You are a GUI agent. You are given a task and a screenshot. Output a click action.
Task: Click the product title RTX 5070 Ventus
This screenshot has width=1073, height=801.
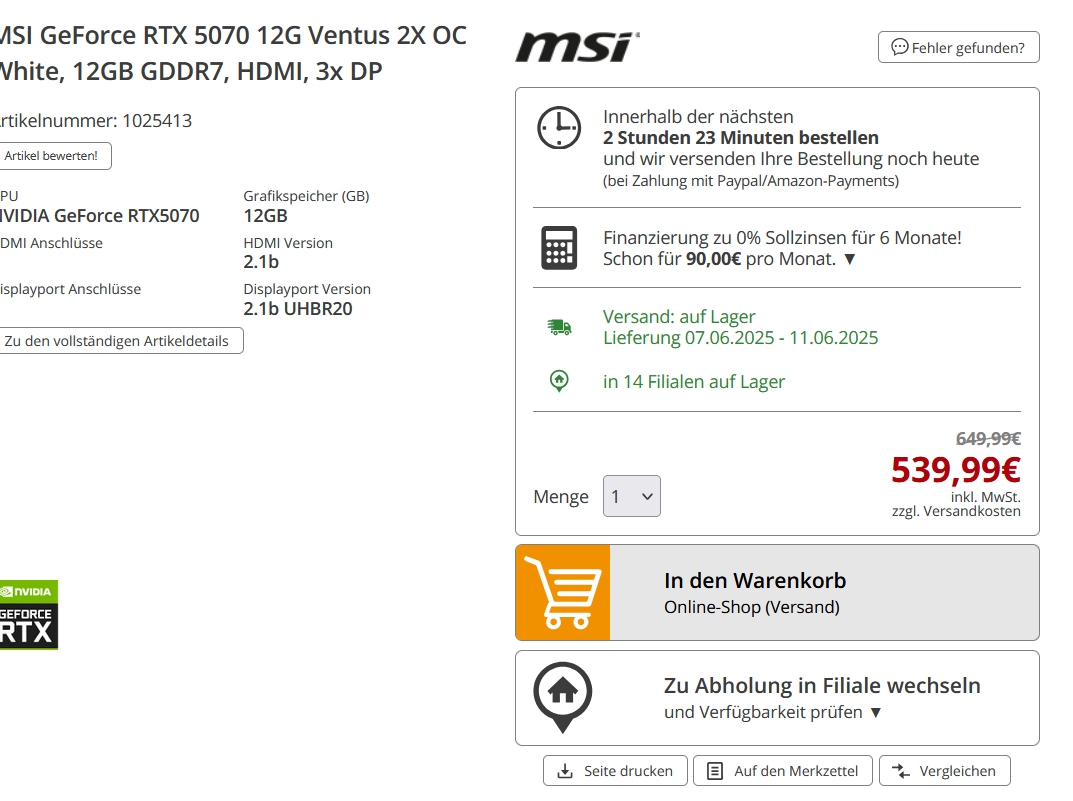pos(232,53)
